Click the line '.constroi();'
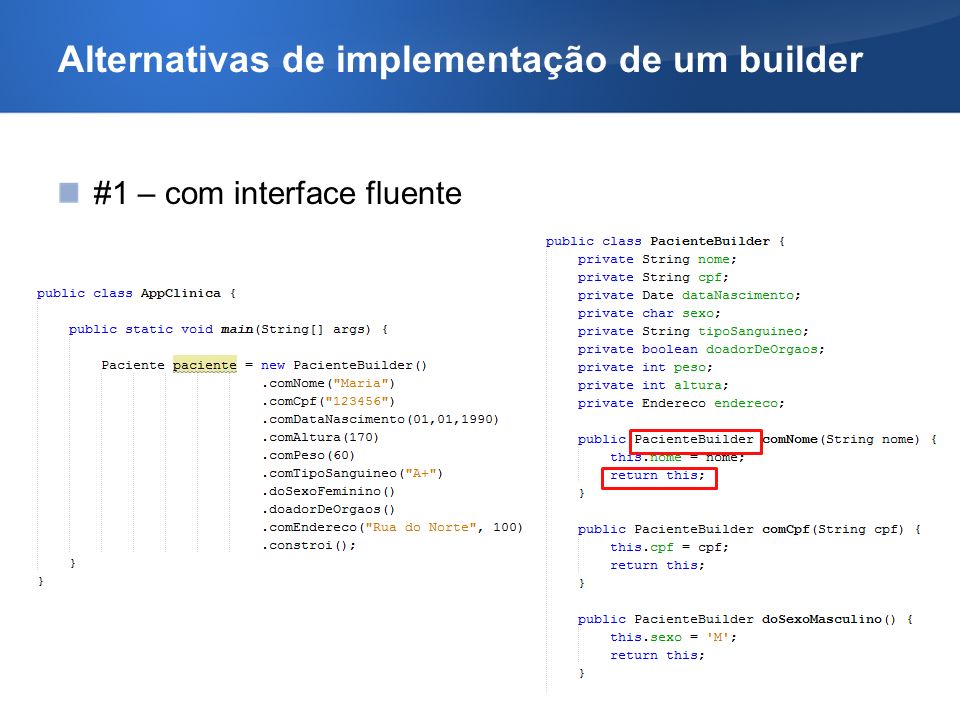This screenshot has width=960, height=720. click(x=309, y=546)
